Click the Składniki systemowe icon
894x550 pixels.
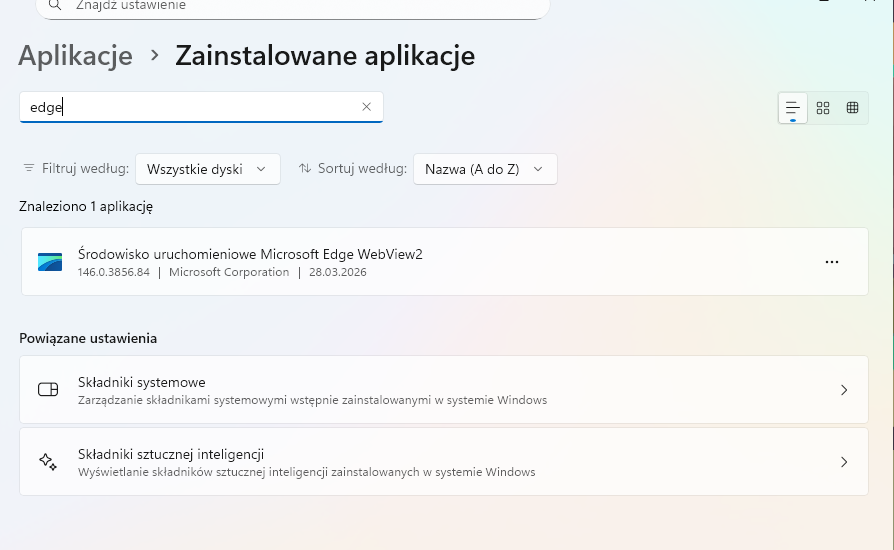pos(48,390)
